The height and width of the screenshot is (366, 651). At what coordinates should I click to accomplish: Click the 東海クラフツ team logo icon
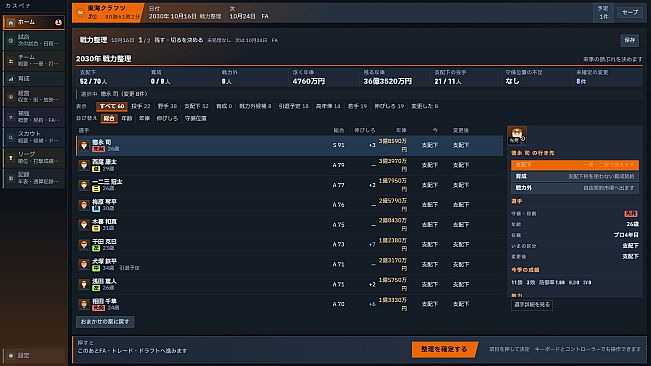pyautogui.click(x=81, y=12)
